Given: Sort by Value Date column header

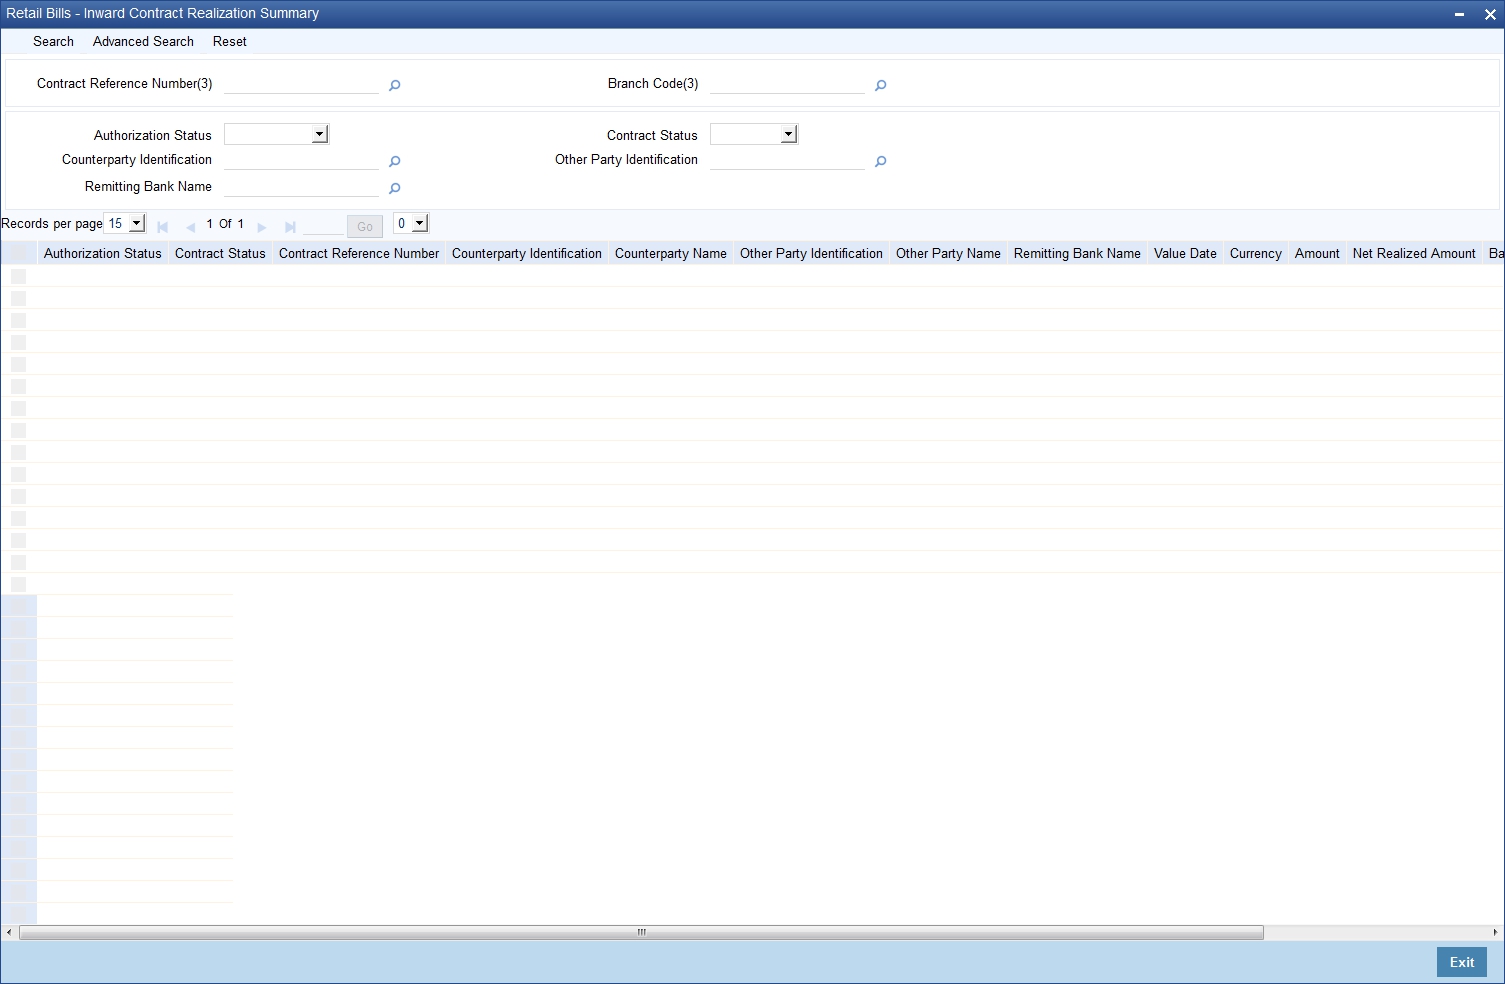Looking at the screenshot, I should pos(1185,254).
